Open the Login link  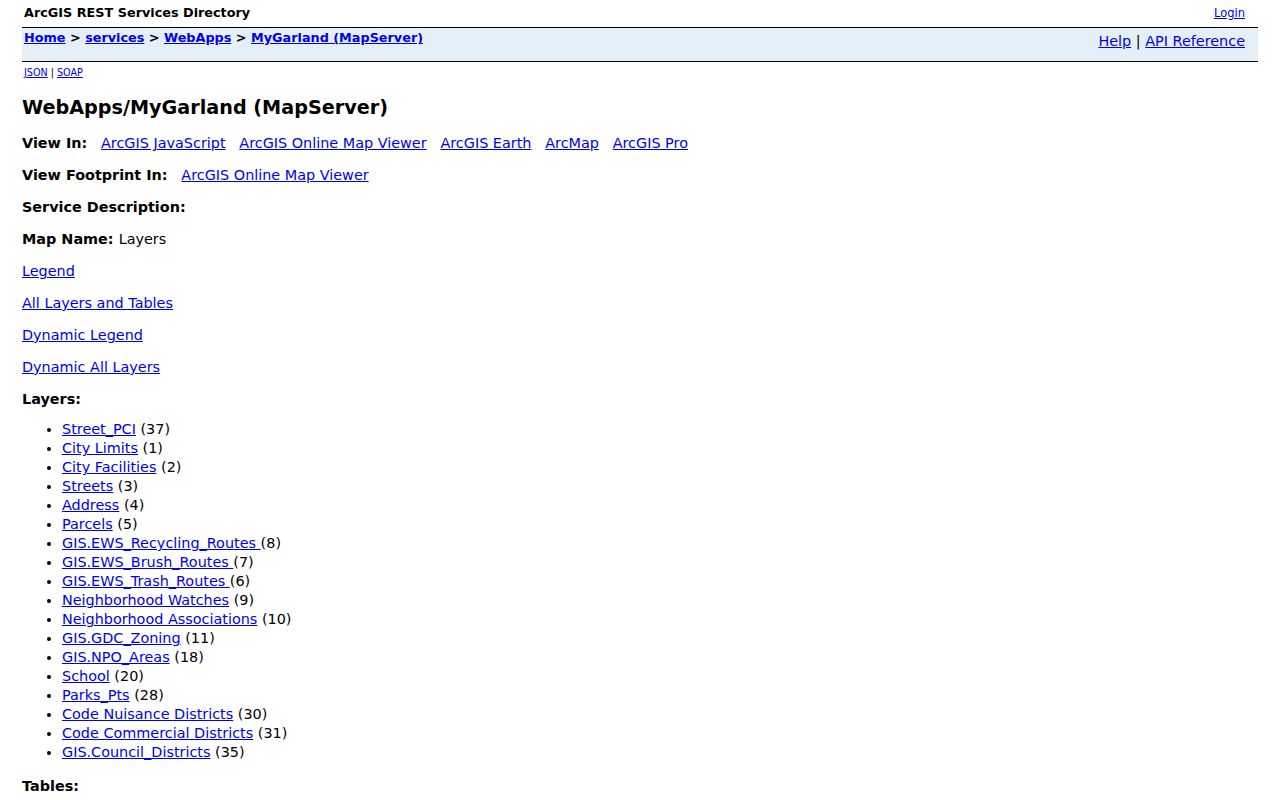[1229, 13]
